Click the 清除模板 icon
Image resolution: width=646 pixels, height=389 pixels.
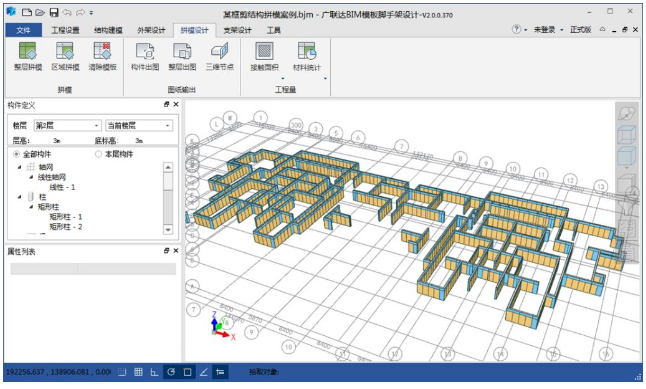(x=102, y=51)
